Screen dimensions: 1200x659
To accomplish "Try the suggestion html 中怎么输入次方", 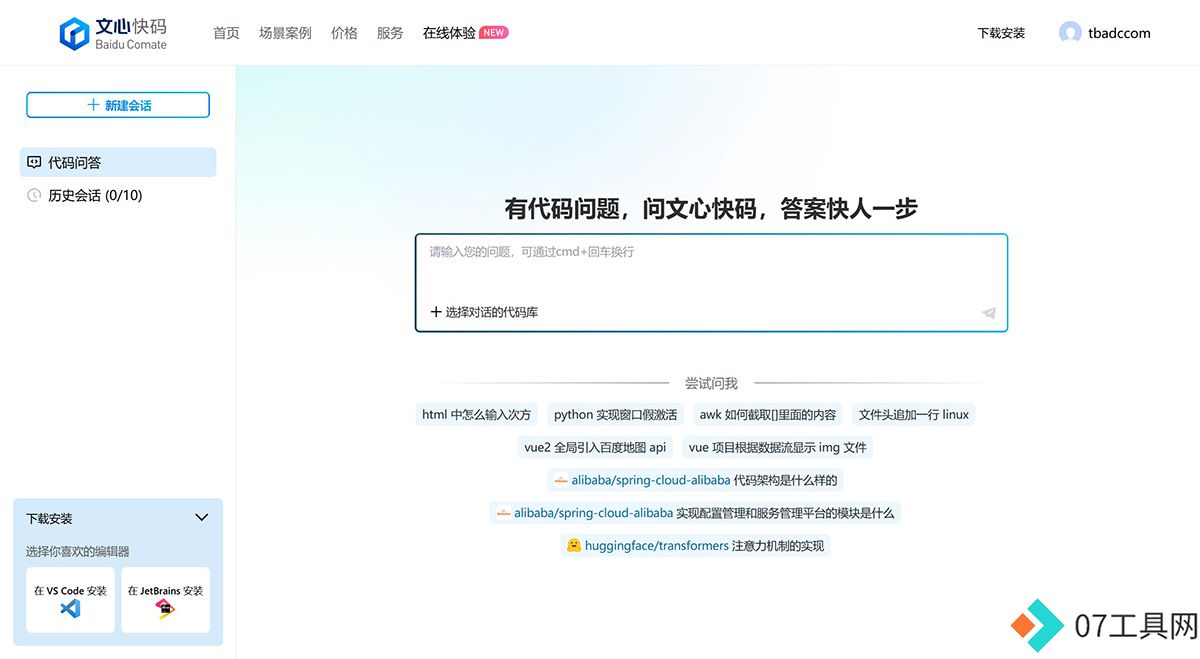I will pyautogui.click(x=477, y=414).
